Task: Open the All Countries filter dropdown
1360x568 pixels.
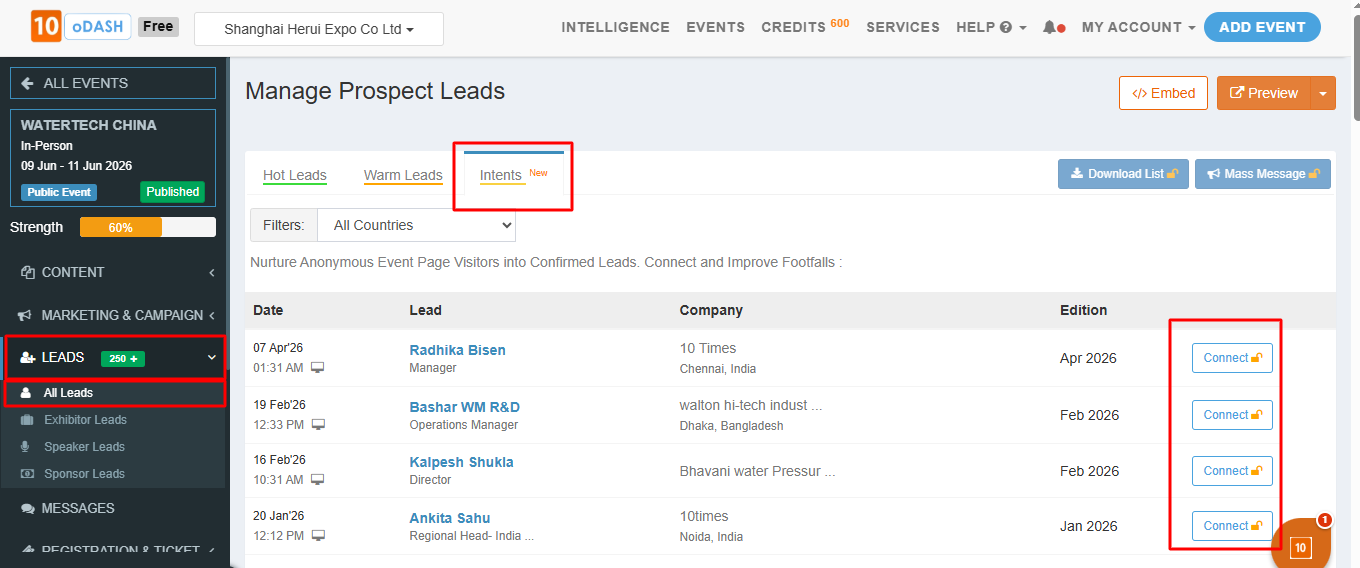Action: (416, 225)
